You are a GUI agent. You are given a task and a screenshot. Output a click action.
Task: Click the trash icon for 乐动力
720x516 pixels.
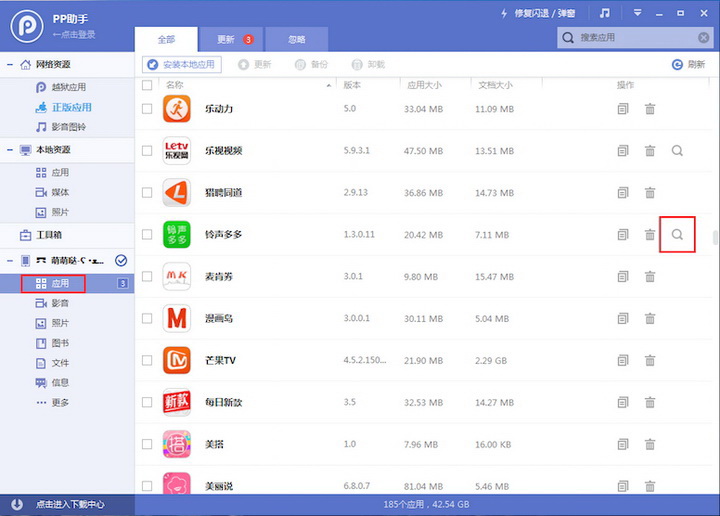click(x=650, y=108)
